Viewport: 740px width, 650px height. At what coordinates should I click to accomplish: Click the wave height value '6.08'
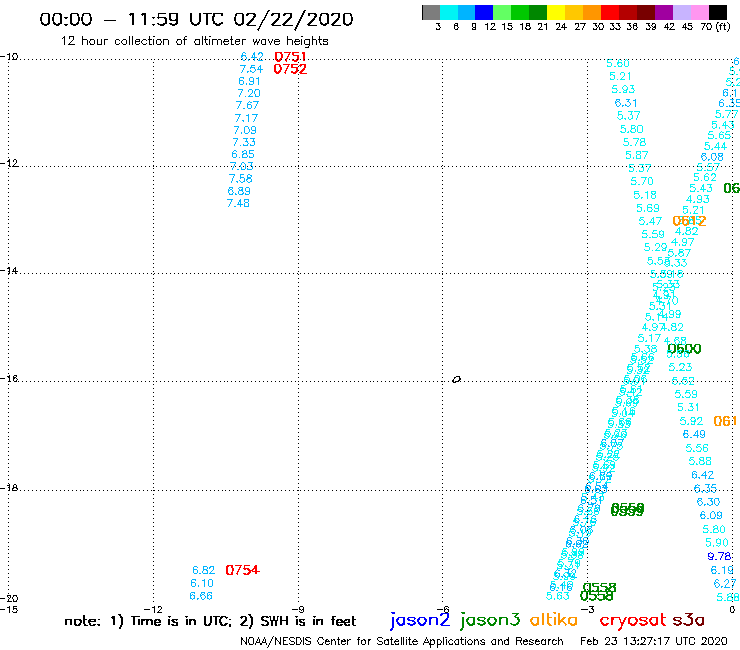[712, 157]
